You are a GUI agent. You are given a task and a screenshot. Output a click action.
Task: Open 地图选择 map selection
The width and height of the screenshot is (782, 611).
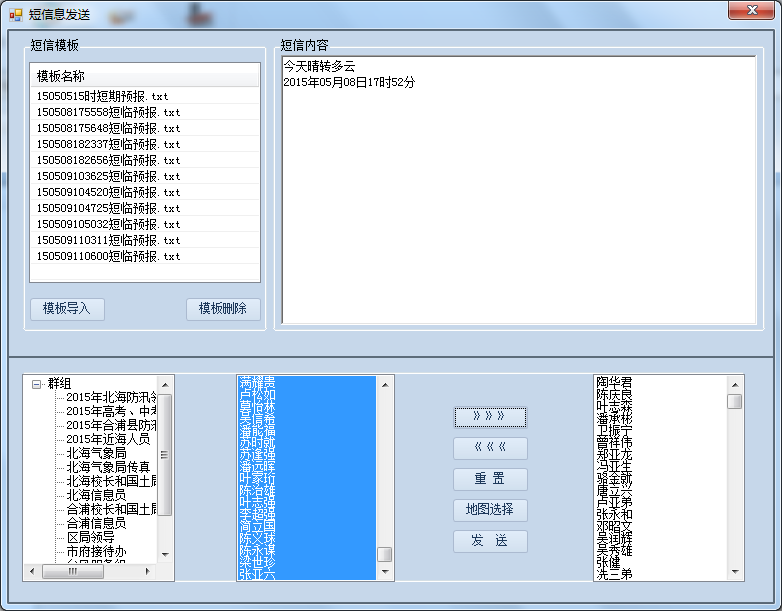[x=490, y=510]
